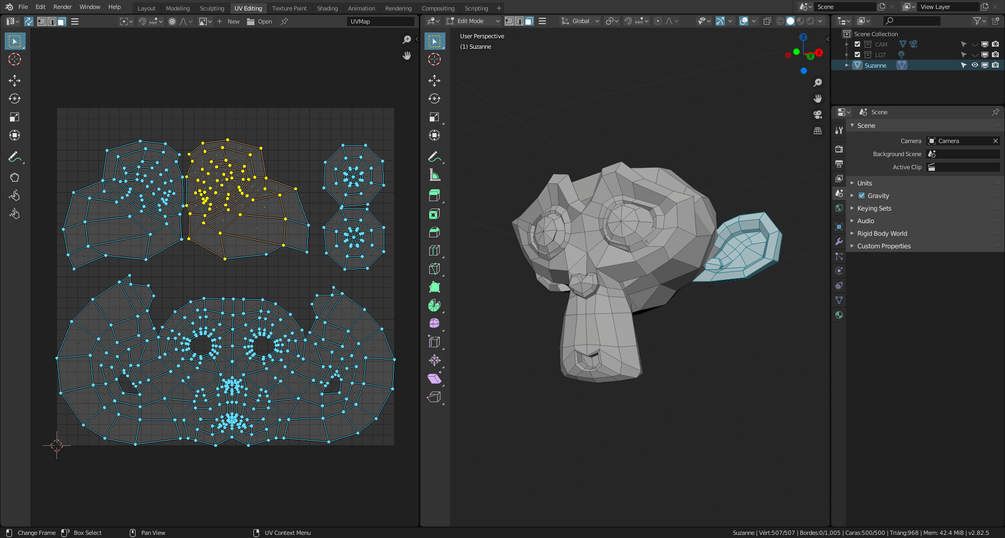
Task: Open the File menu
Action: (23, 7)
